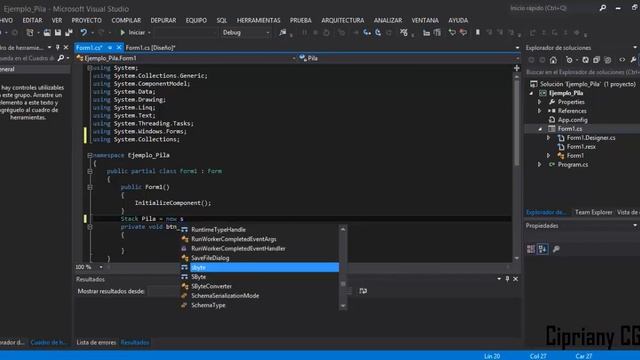Select App.config in Solution Explorer
The image size is (640, 360).
coord(573,120)
